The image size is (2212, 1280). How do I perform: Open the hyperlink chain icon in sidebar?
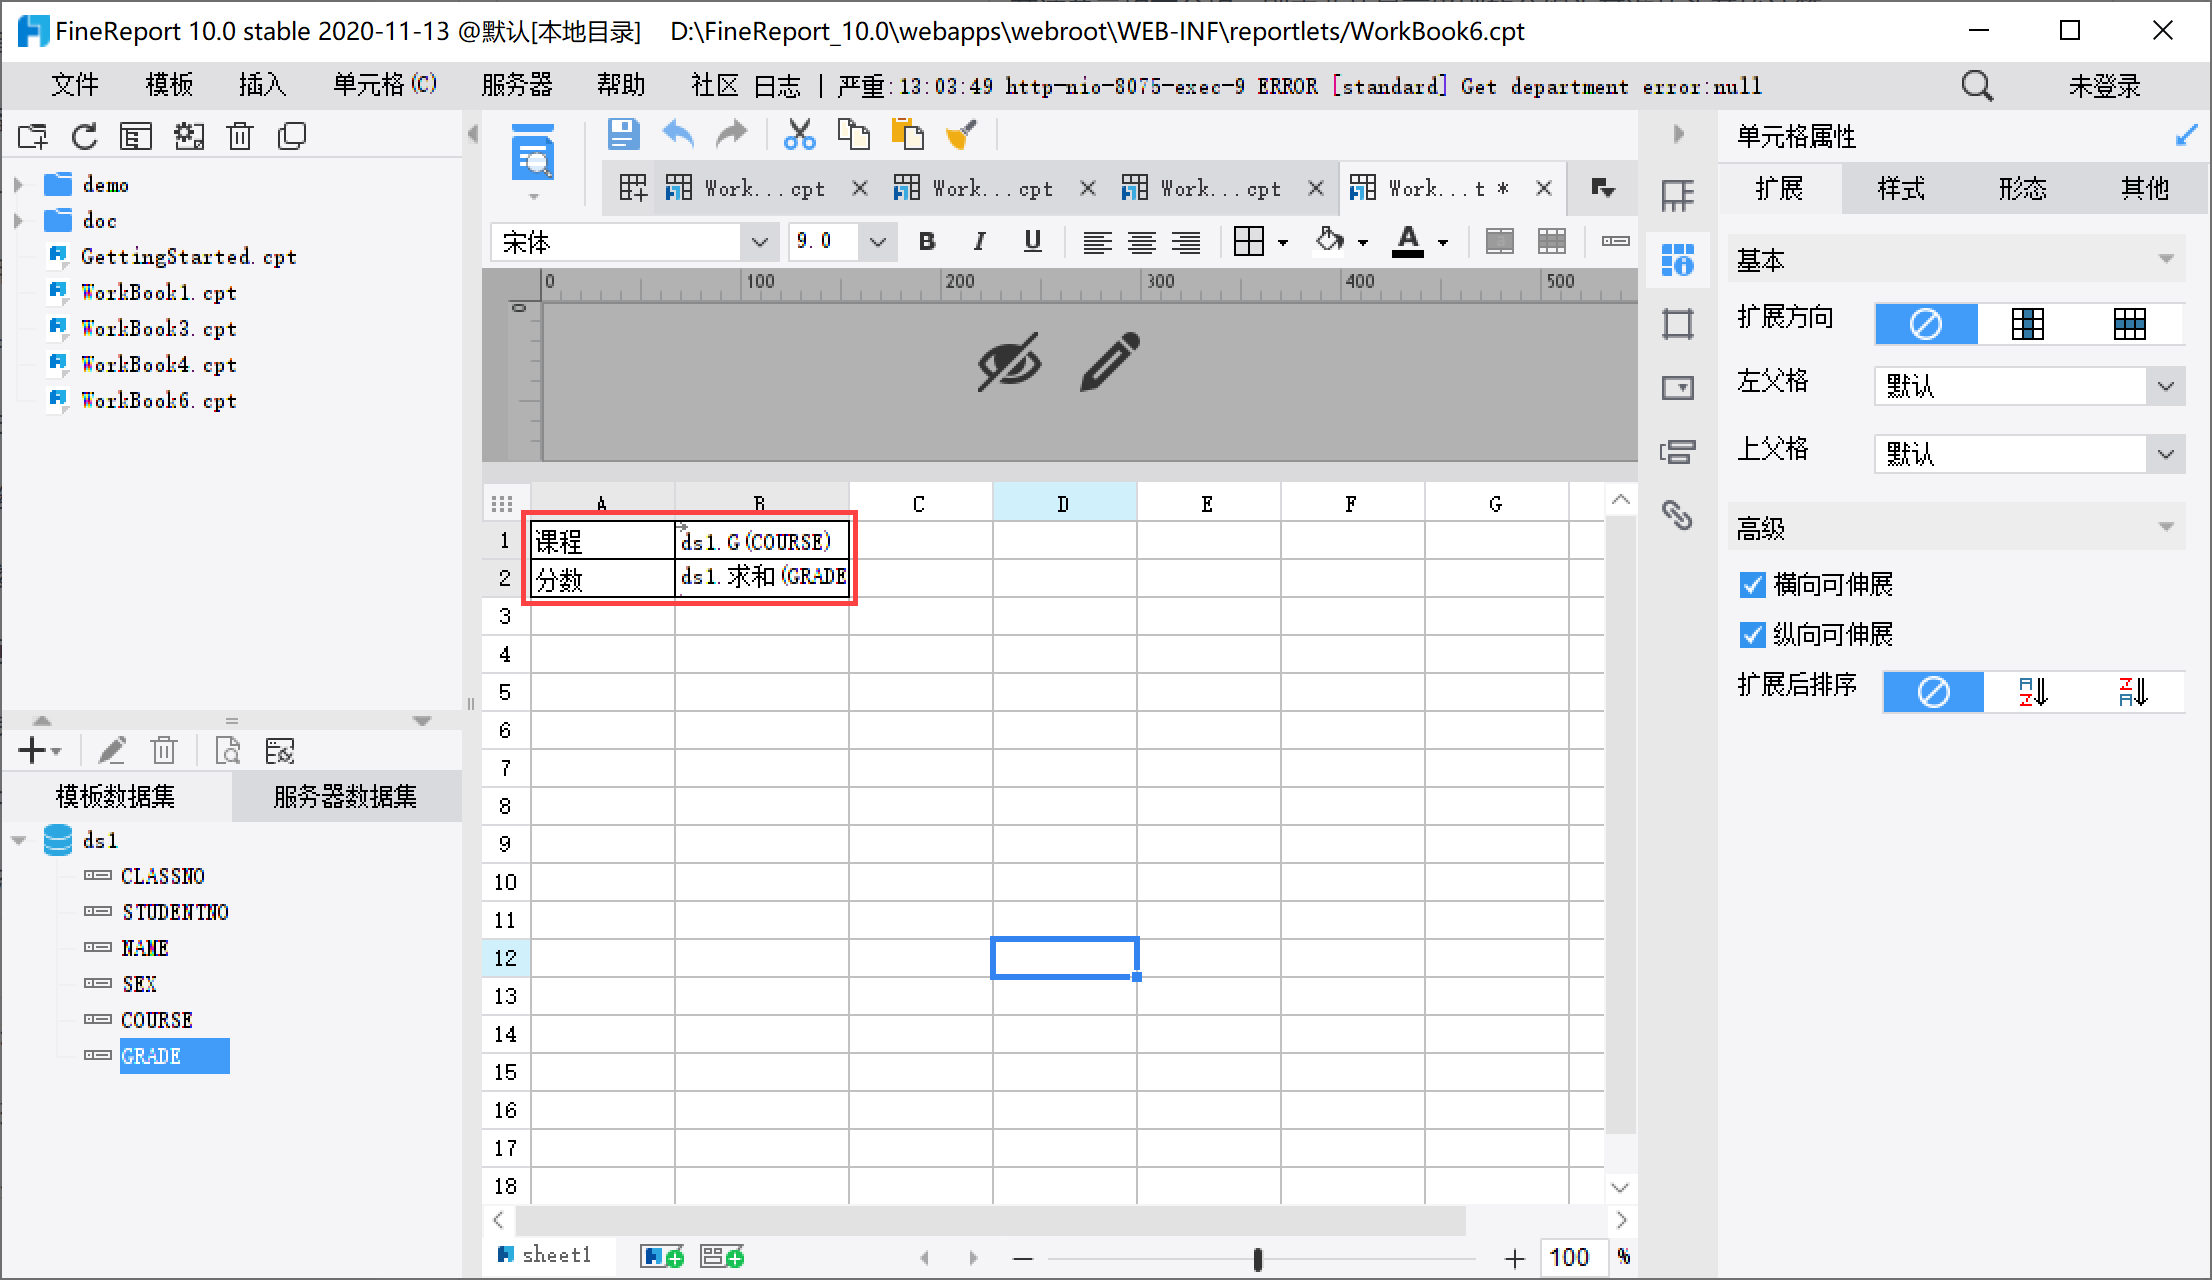[1677, 515]
